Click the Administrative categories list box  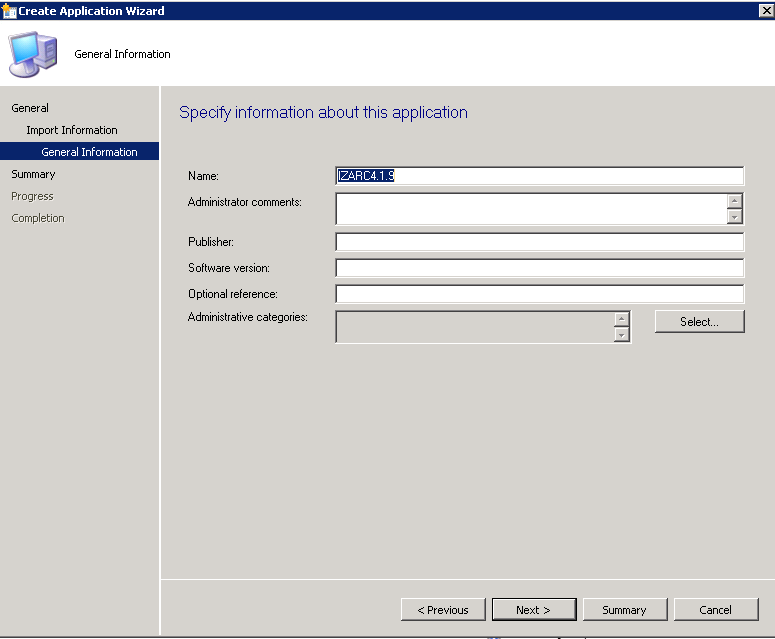pyautogui.click(x=475, y=327)
